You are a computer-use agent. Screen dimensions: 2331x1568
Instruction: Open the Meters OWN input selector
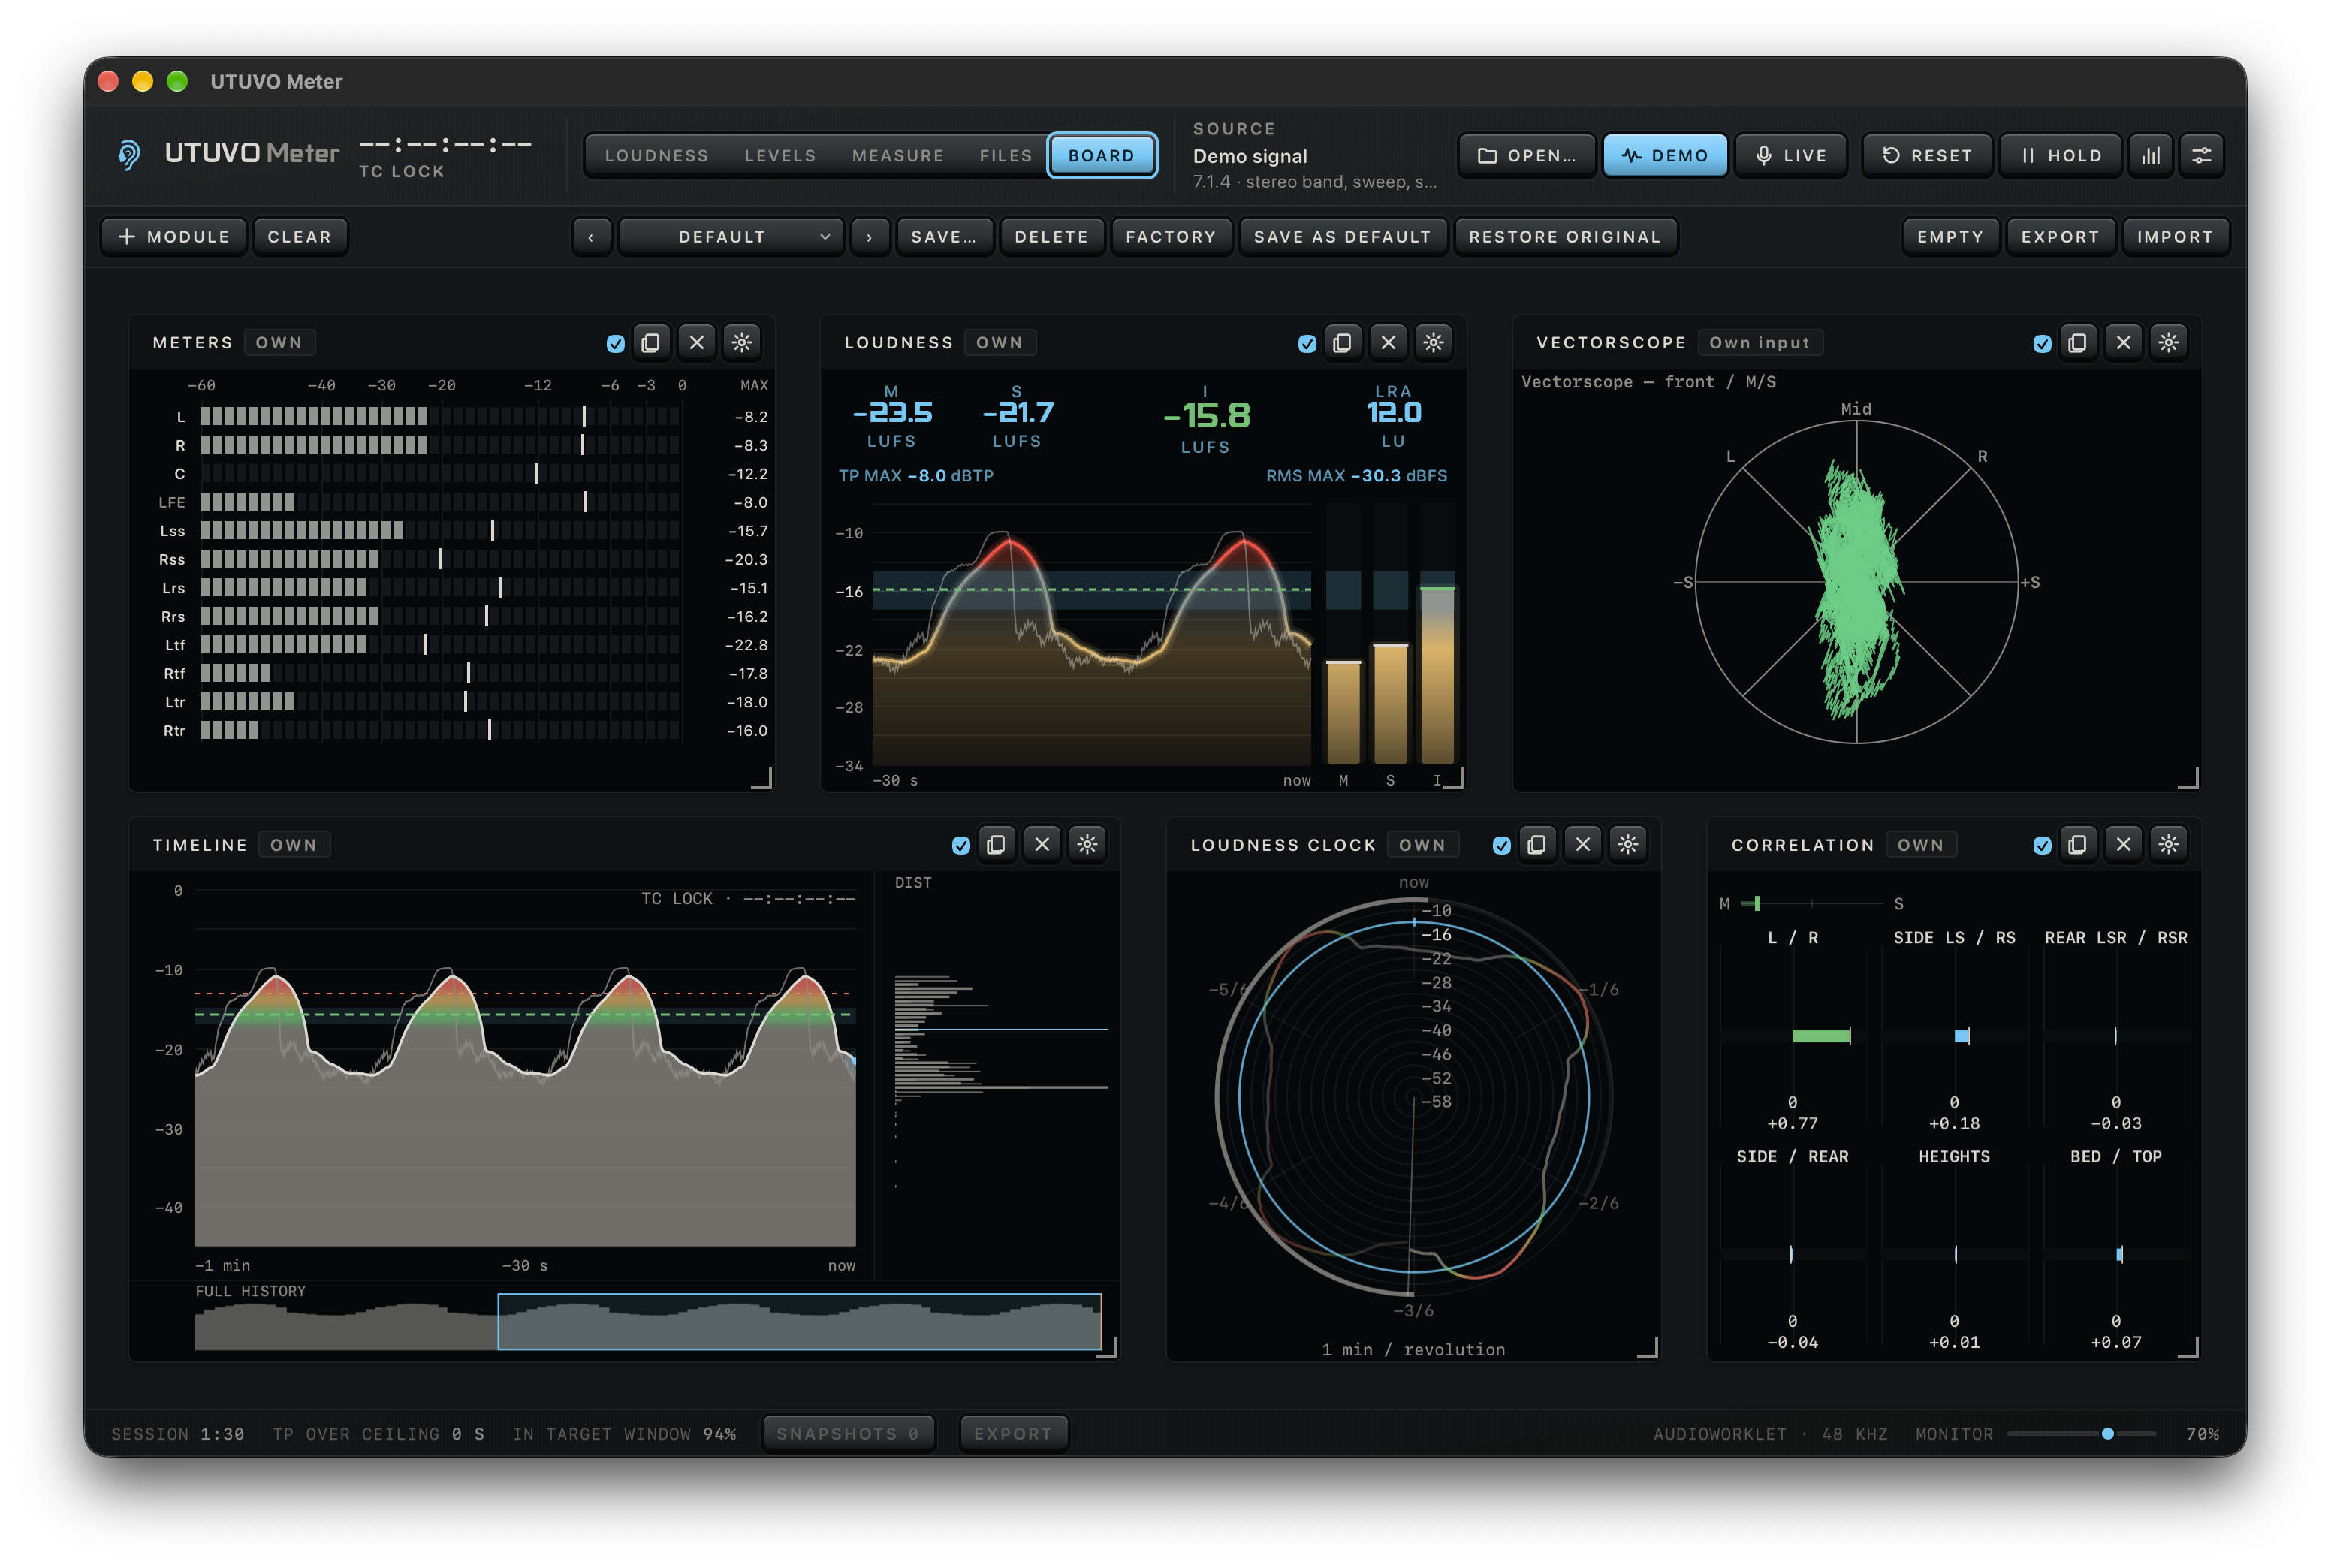pos(279,343)
